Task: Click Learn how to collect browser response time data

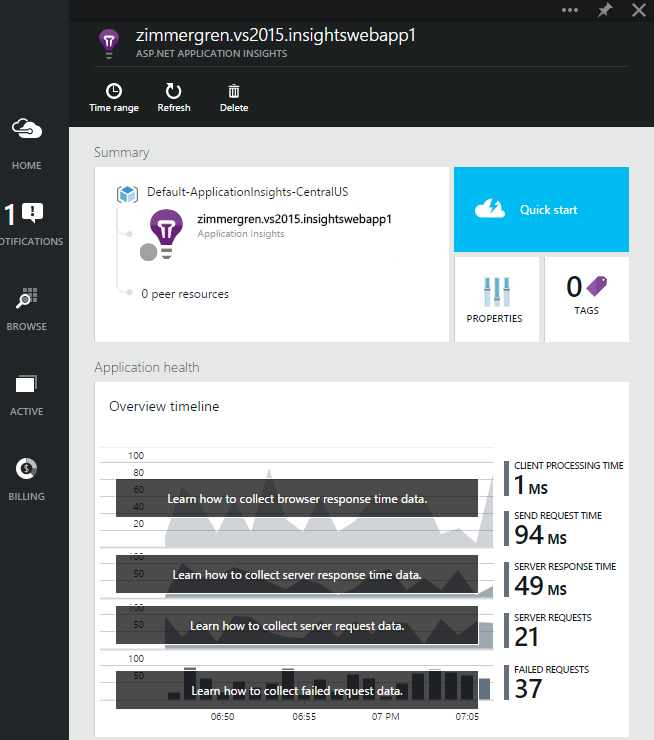Action: coord(297,498)
